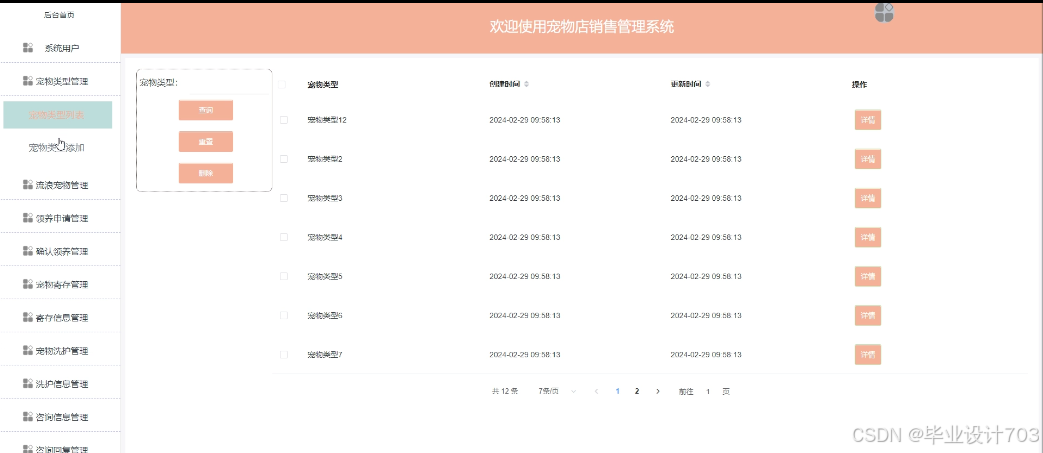Collapse the 宠物类型管理 menu

(x=60, y=81)
